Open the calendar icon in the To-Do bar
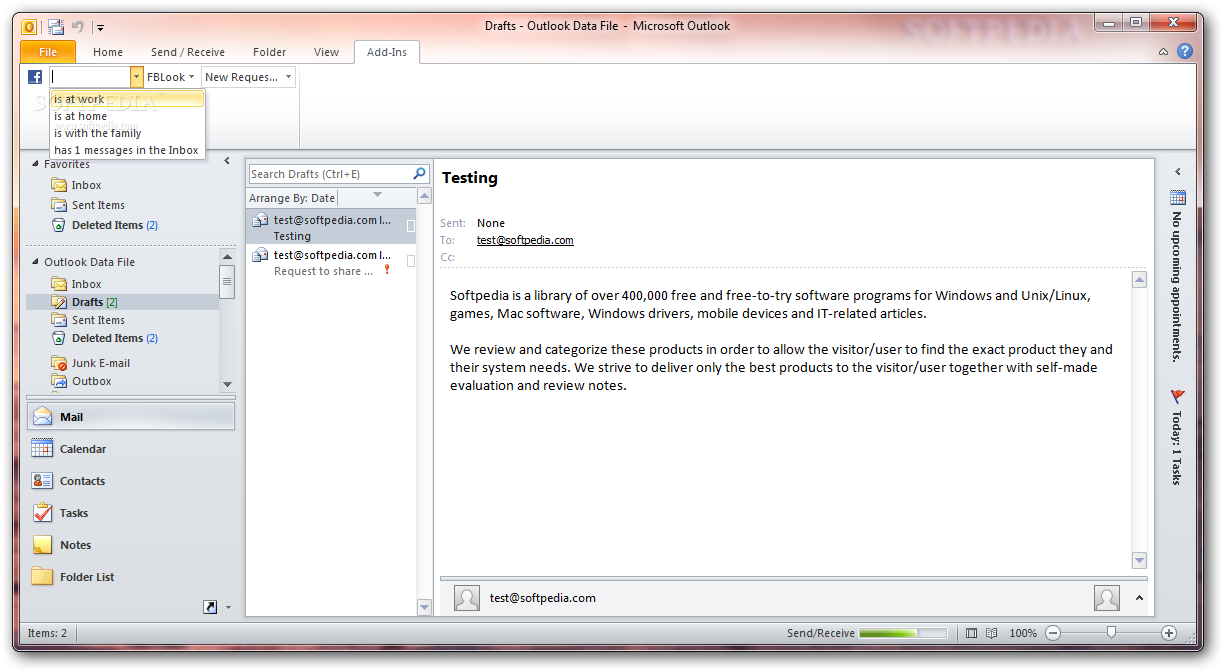 point(1178,198)
